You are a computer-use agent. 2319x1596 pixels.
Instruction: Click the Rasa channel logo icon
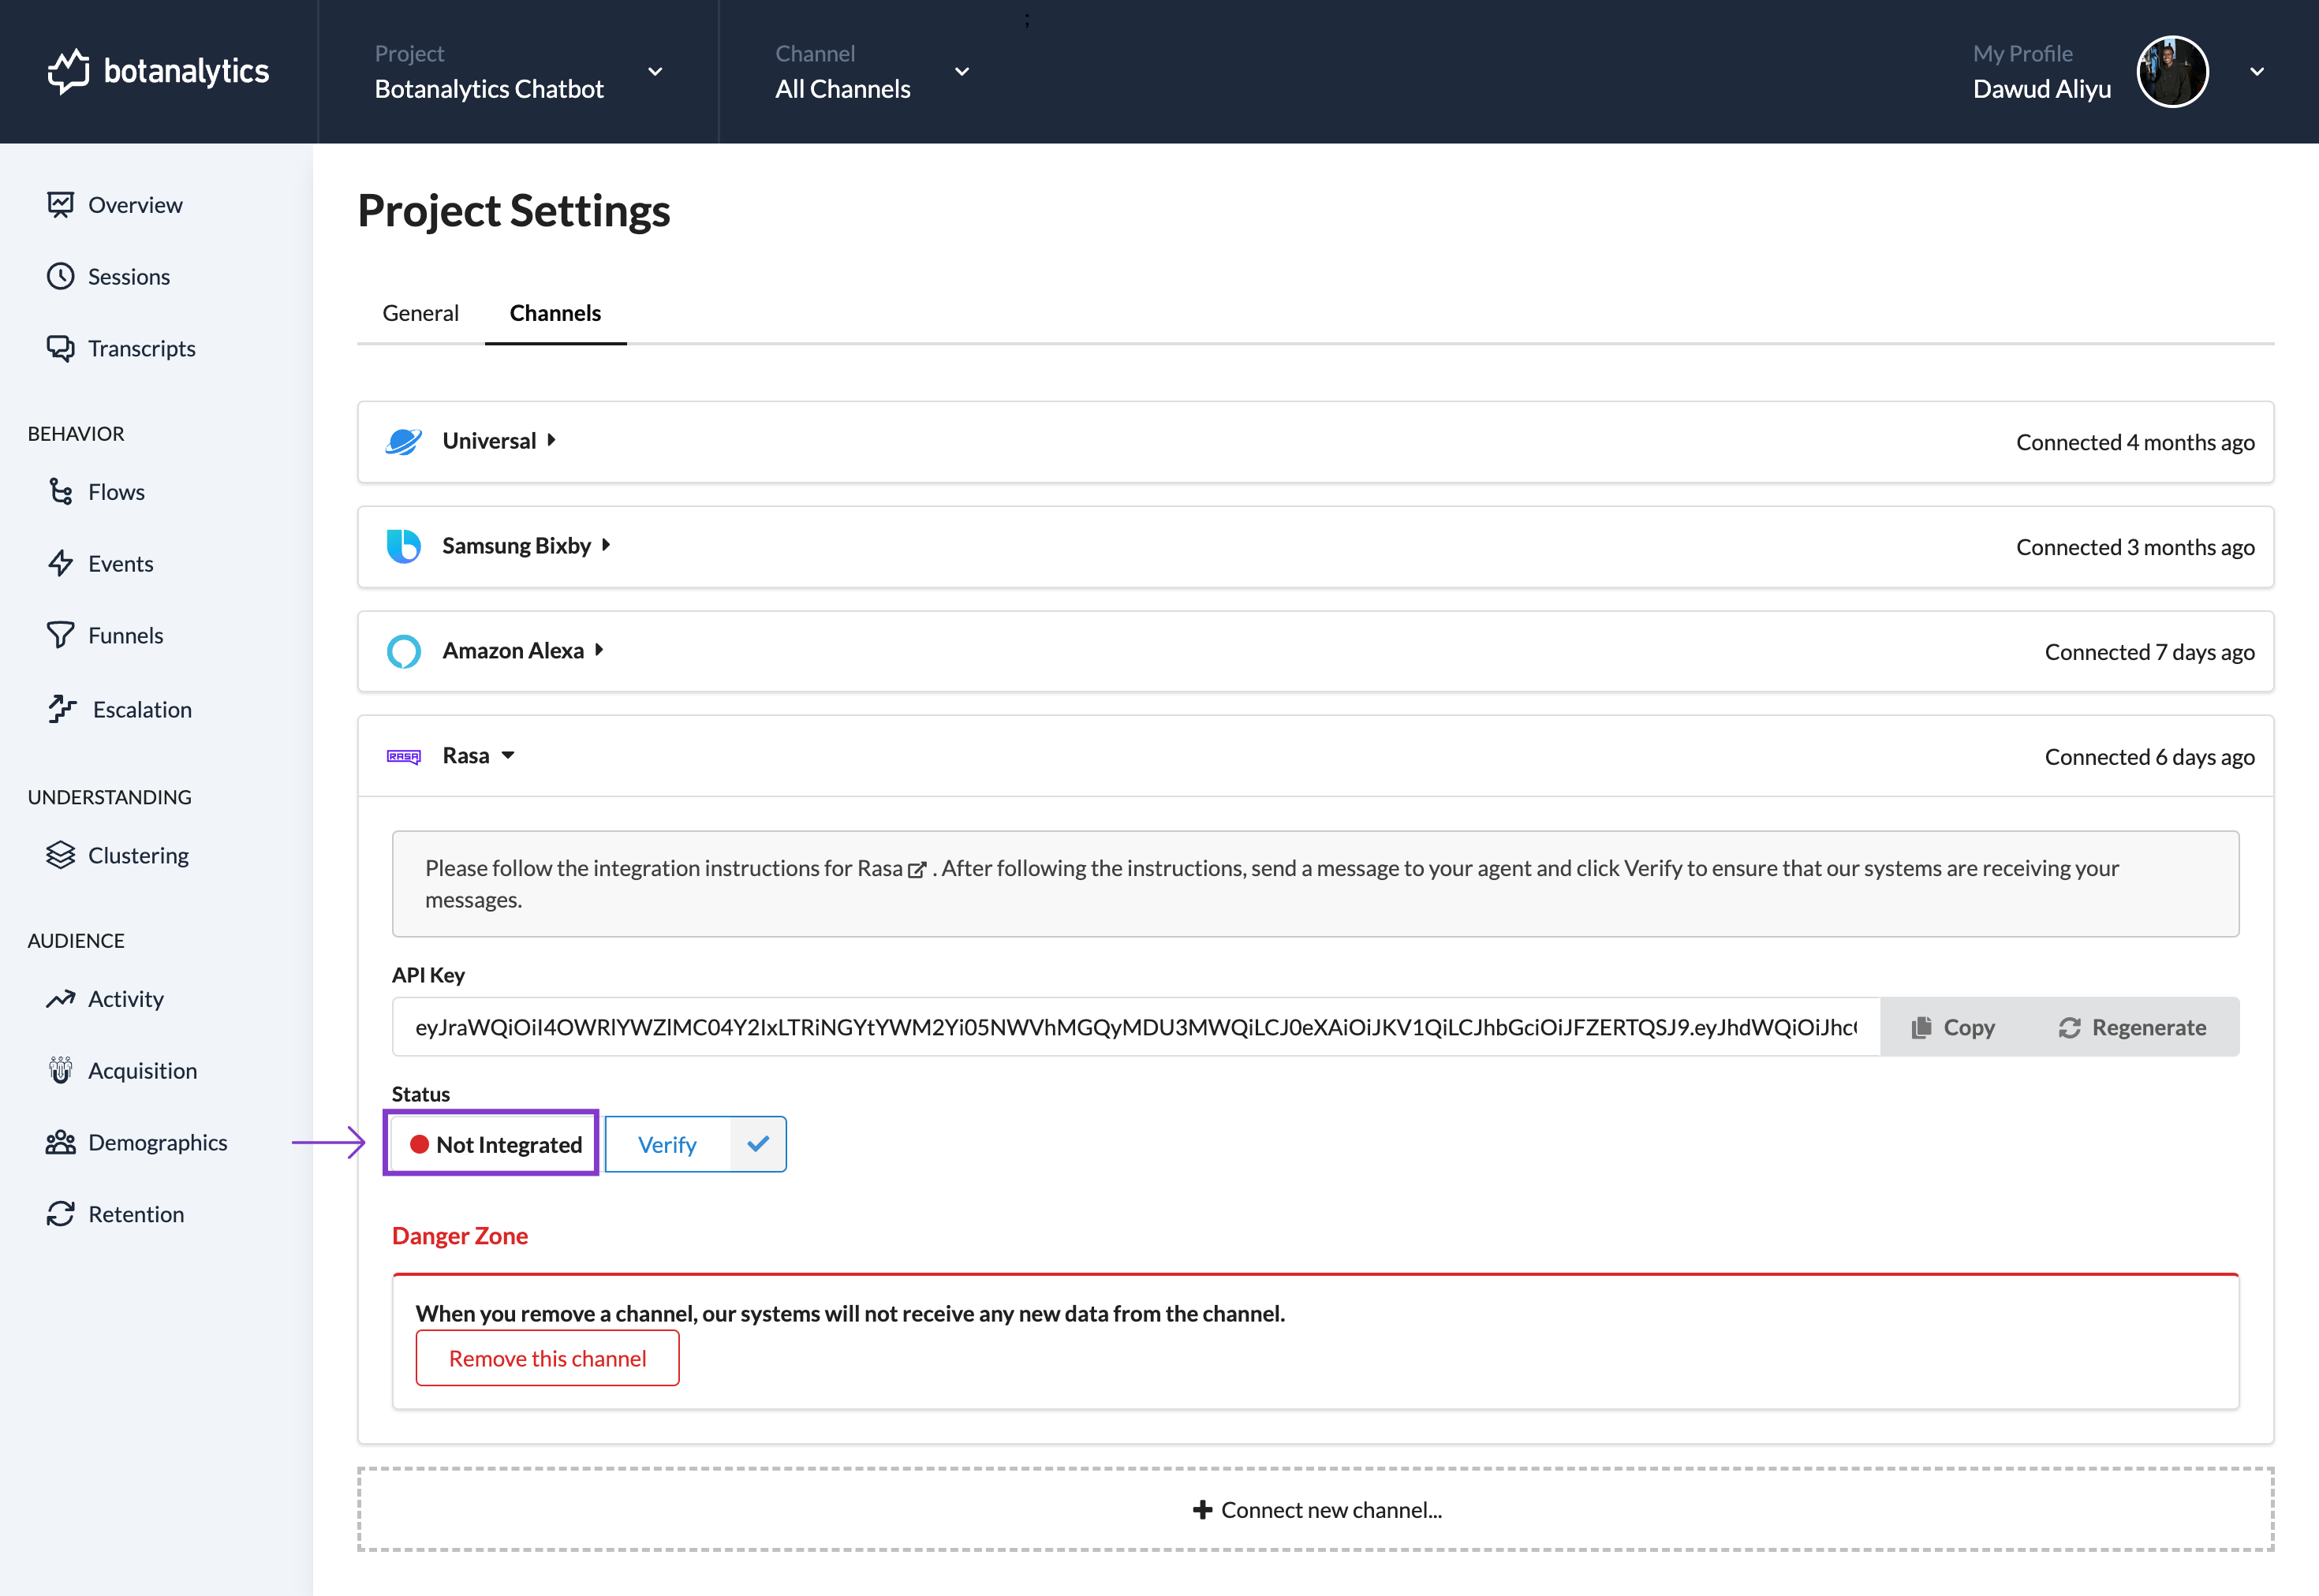404,756
